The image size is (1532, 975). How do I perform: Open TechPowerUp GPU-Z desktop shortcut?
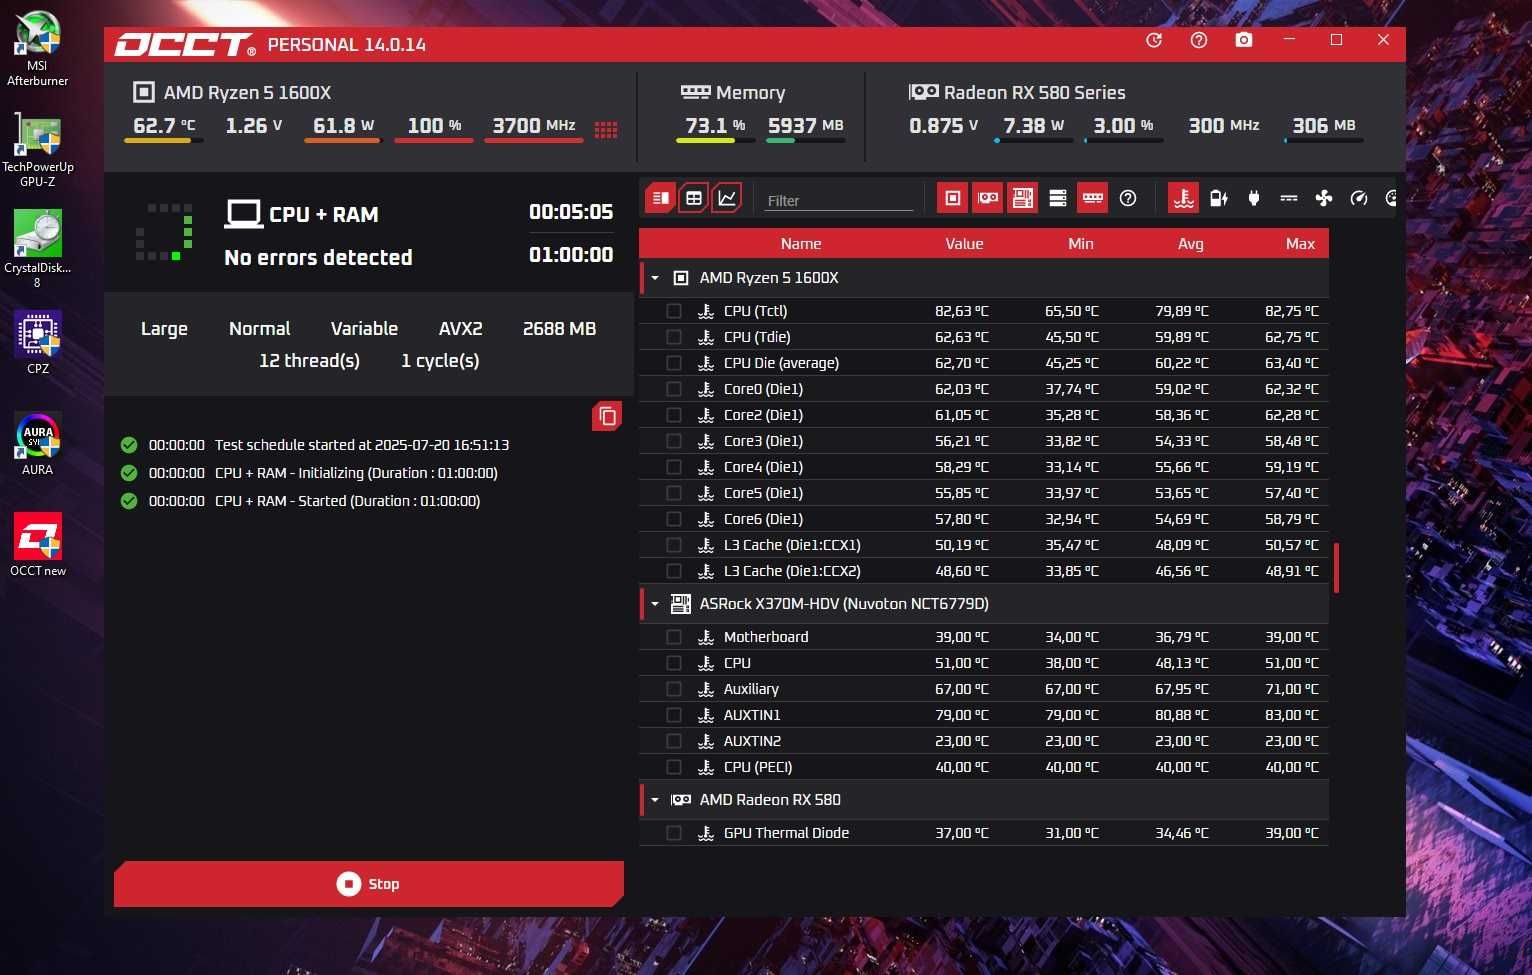[37, 148]
